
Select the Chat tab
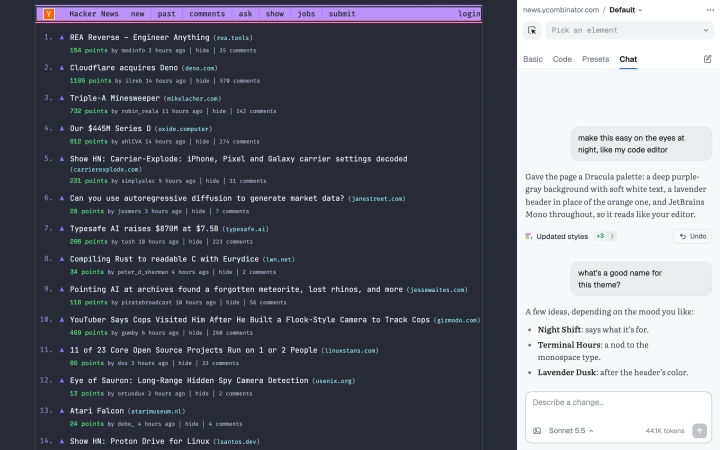tap(628, 59)
